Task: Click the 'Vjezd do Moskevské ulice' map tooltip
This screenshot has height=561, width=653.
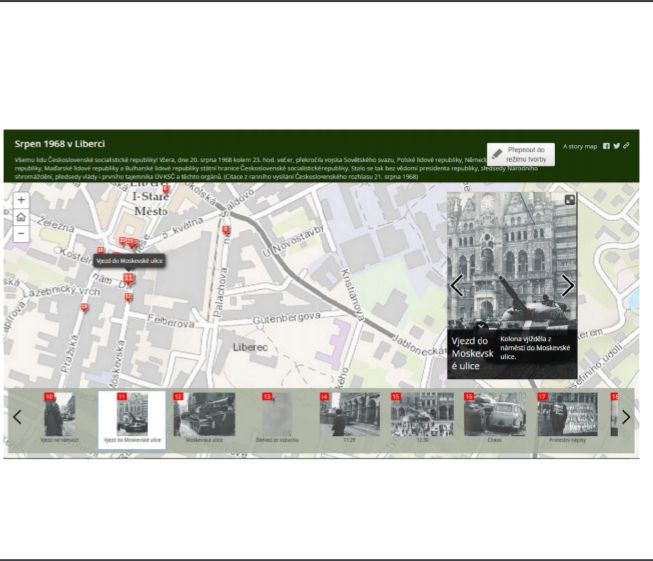Action: coord(129,261)
